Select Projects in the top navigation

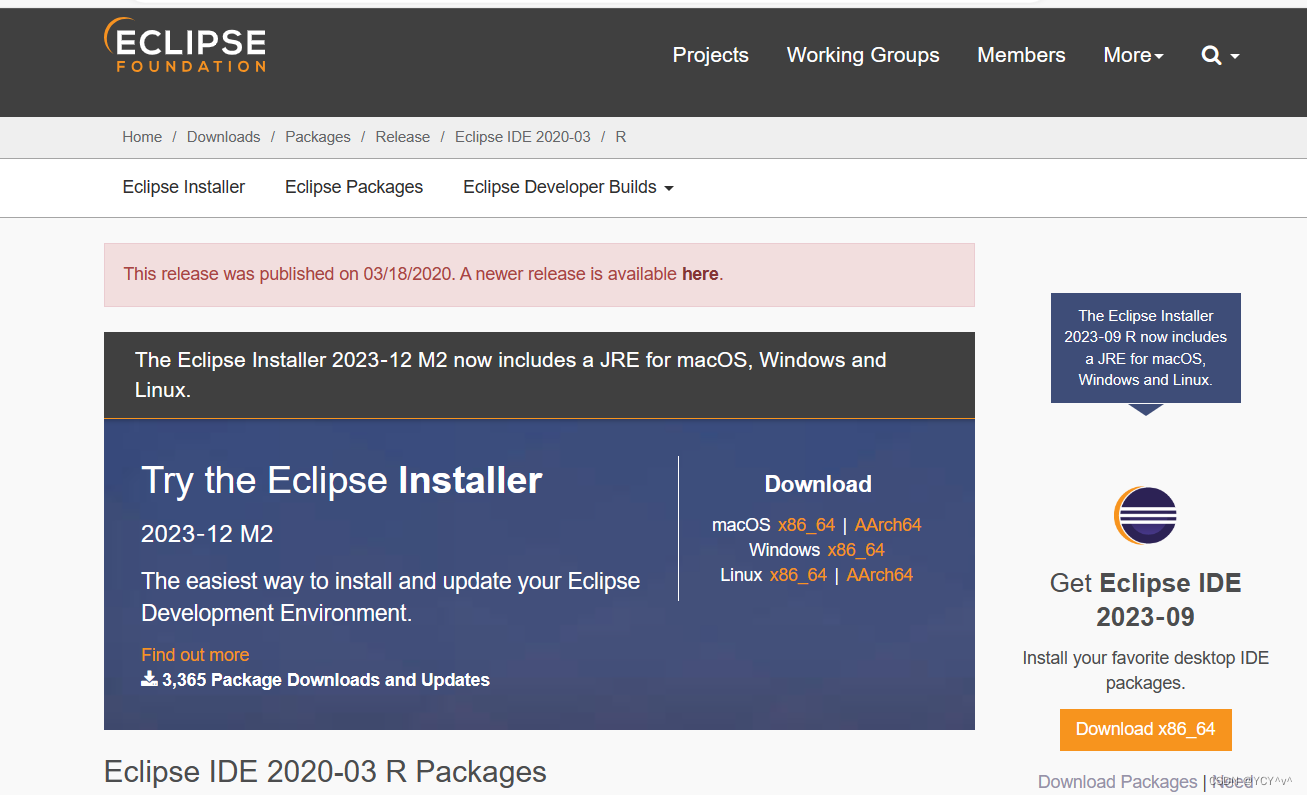[710, 55]
